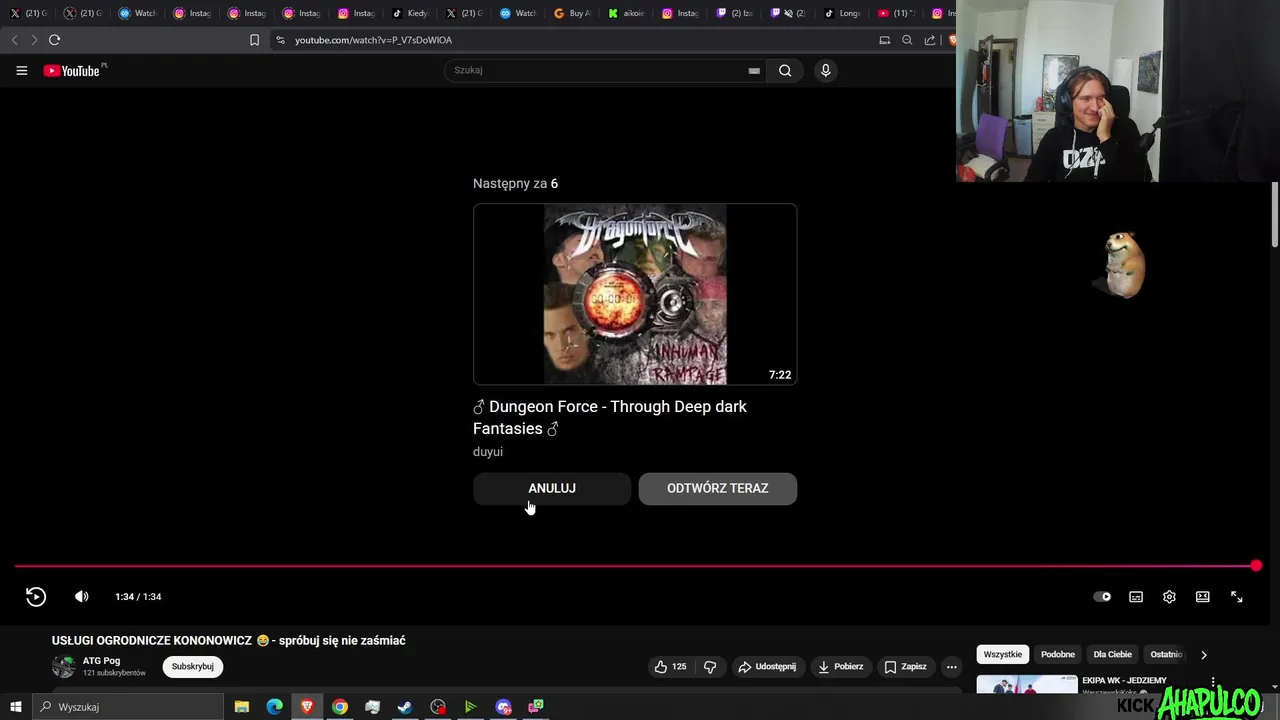The height and width of the screenshot is (720, 1280).
Task: Open File Explorer from taskbar
Action: pyautogui.click(x=242, y=707)
